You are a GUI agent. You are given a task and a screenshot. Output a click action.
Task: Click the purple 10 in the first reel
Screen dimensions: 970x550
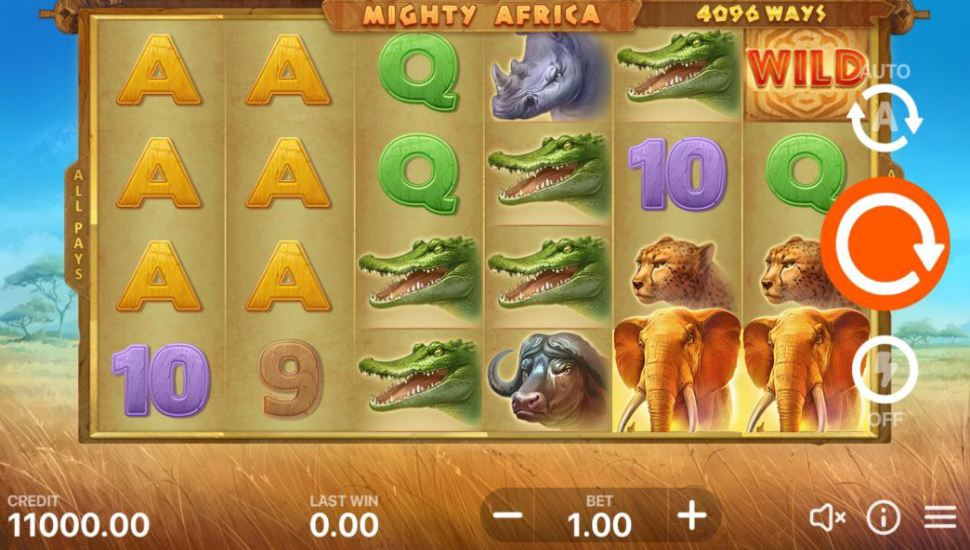(x=161, y=380)
